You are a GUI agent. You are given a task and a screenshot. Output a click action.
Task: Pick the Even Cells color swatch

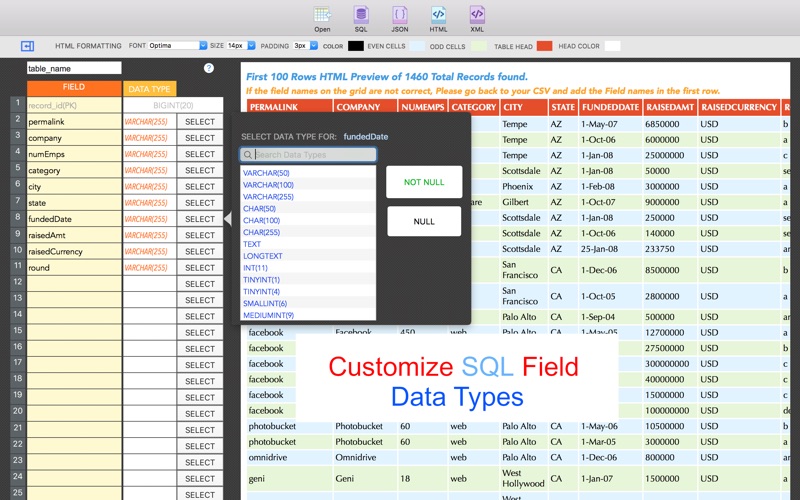point(417,46)
